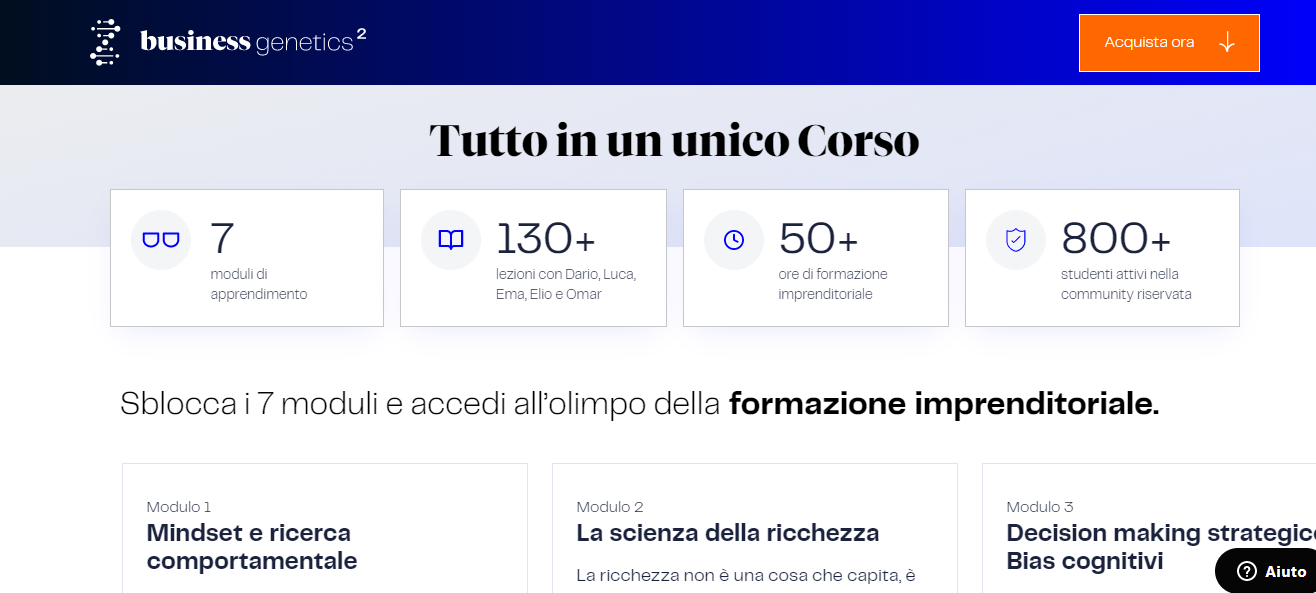
Task: Open Modulo 2 La scienza della ricchezza
Action: [x=727, y=533]
